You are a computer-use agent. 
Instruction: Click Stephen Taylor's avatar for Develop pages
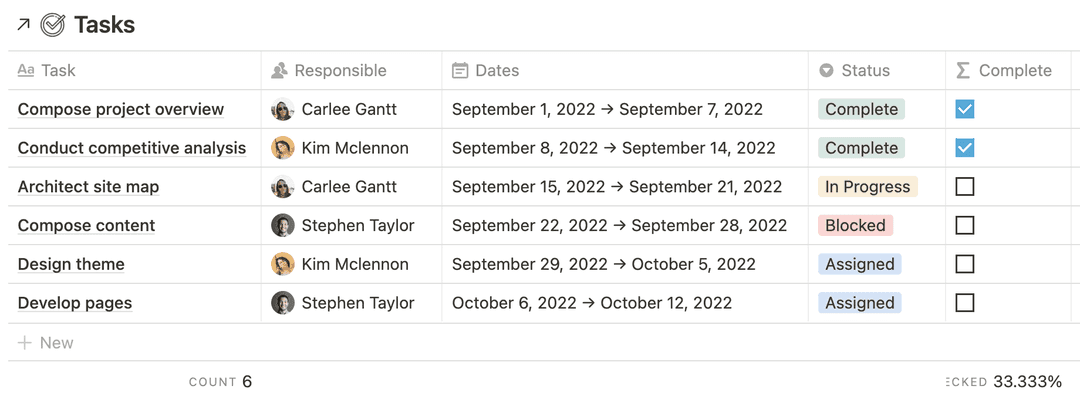coord(282,303)
